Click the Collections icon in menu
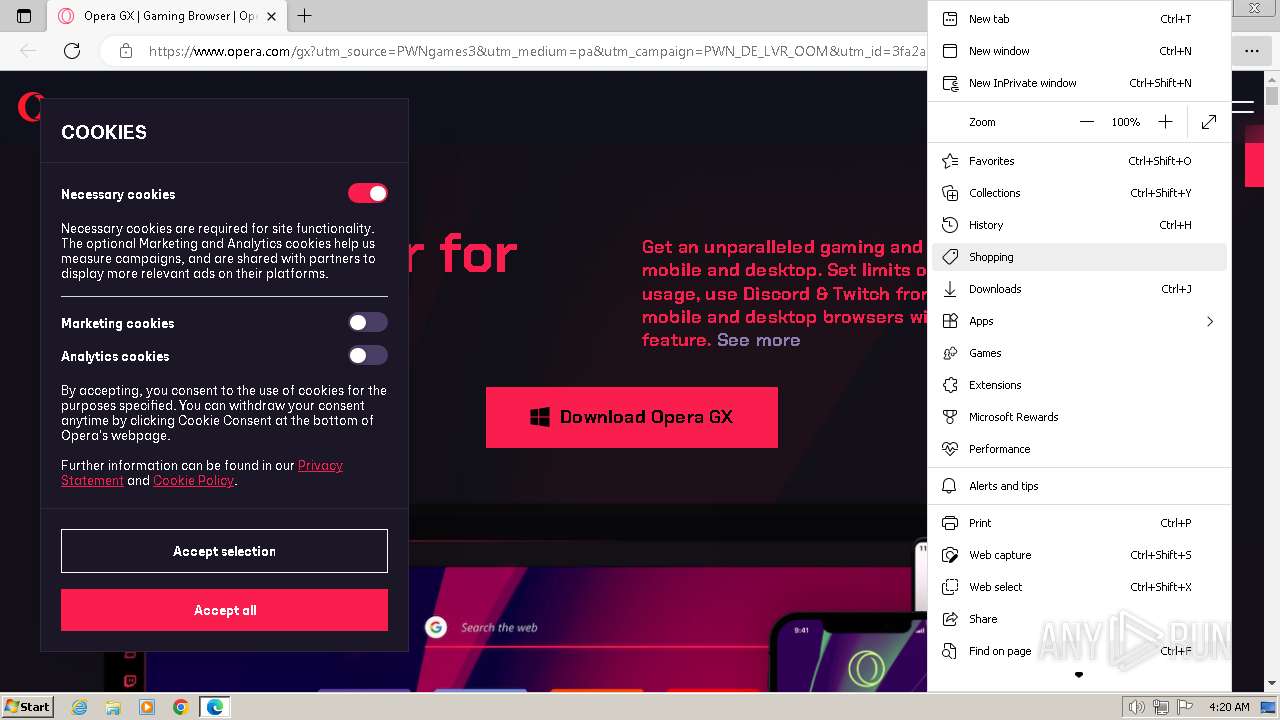This screenshot has width=1280, height=720. pyautogui.click(x=950, y=193)
